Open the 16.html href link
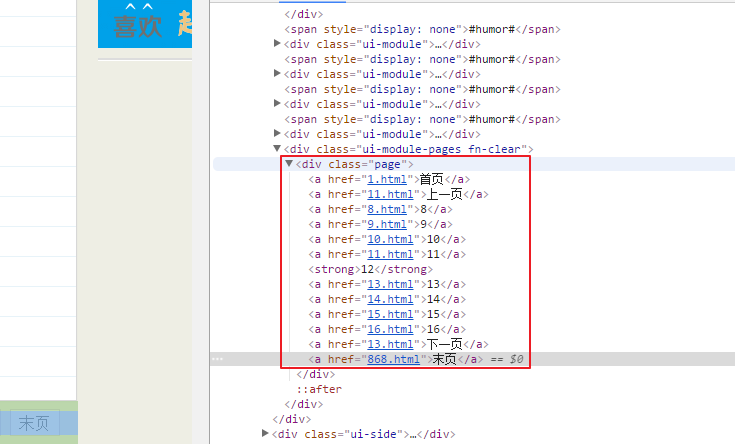 click(x=390, y=329)
